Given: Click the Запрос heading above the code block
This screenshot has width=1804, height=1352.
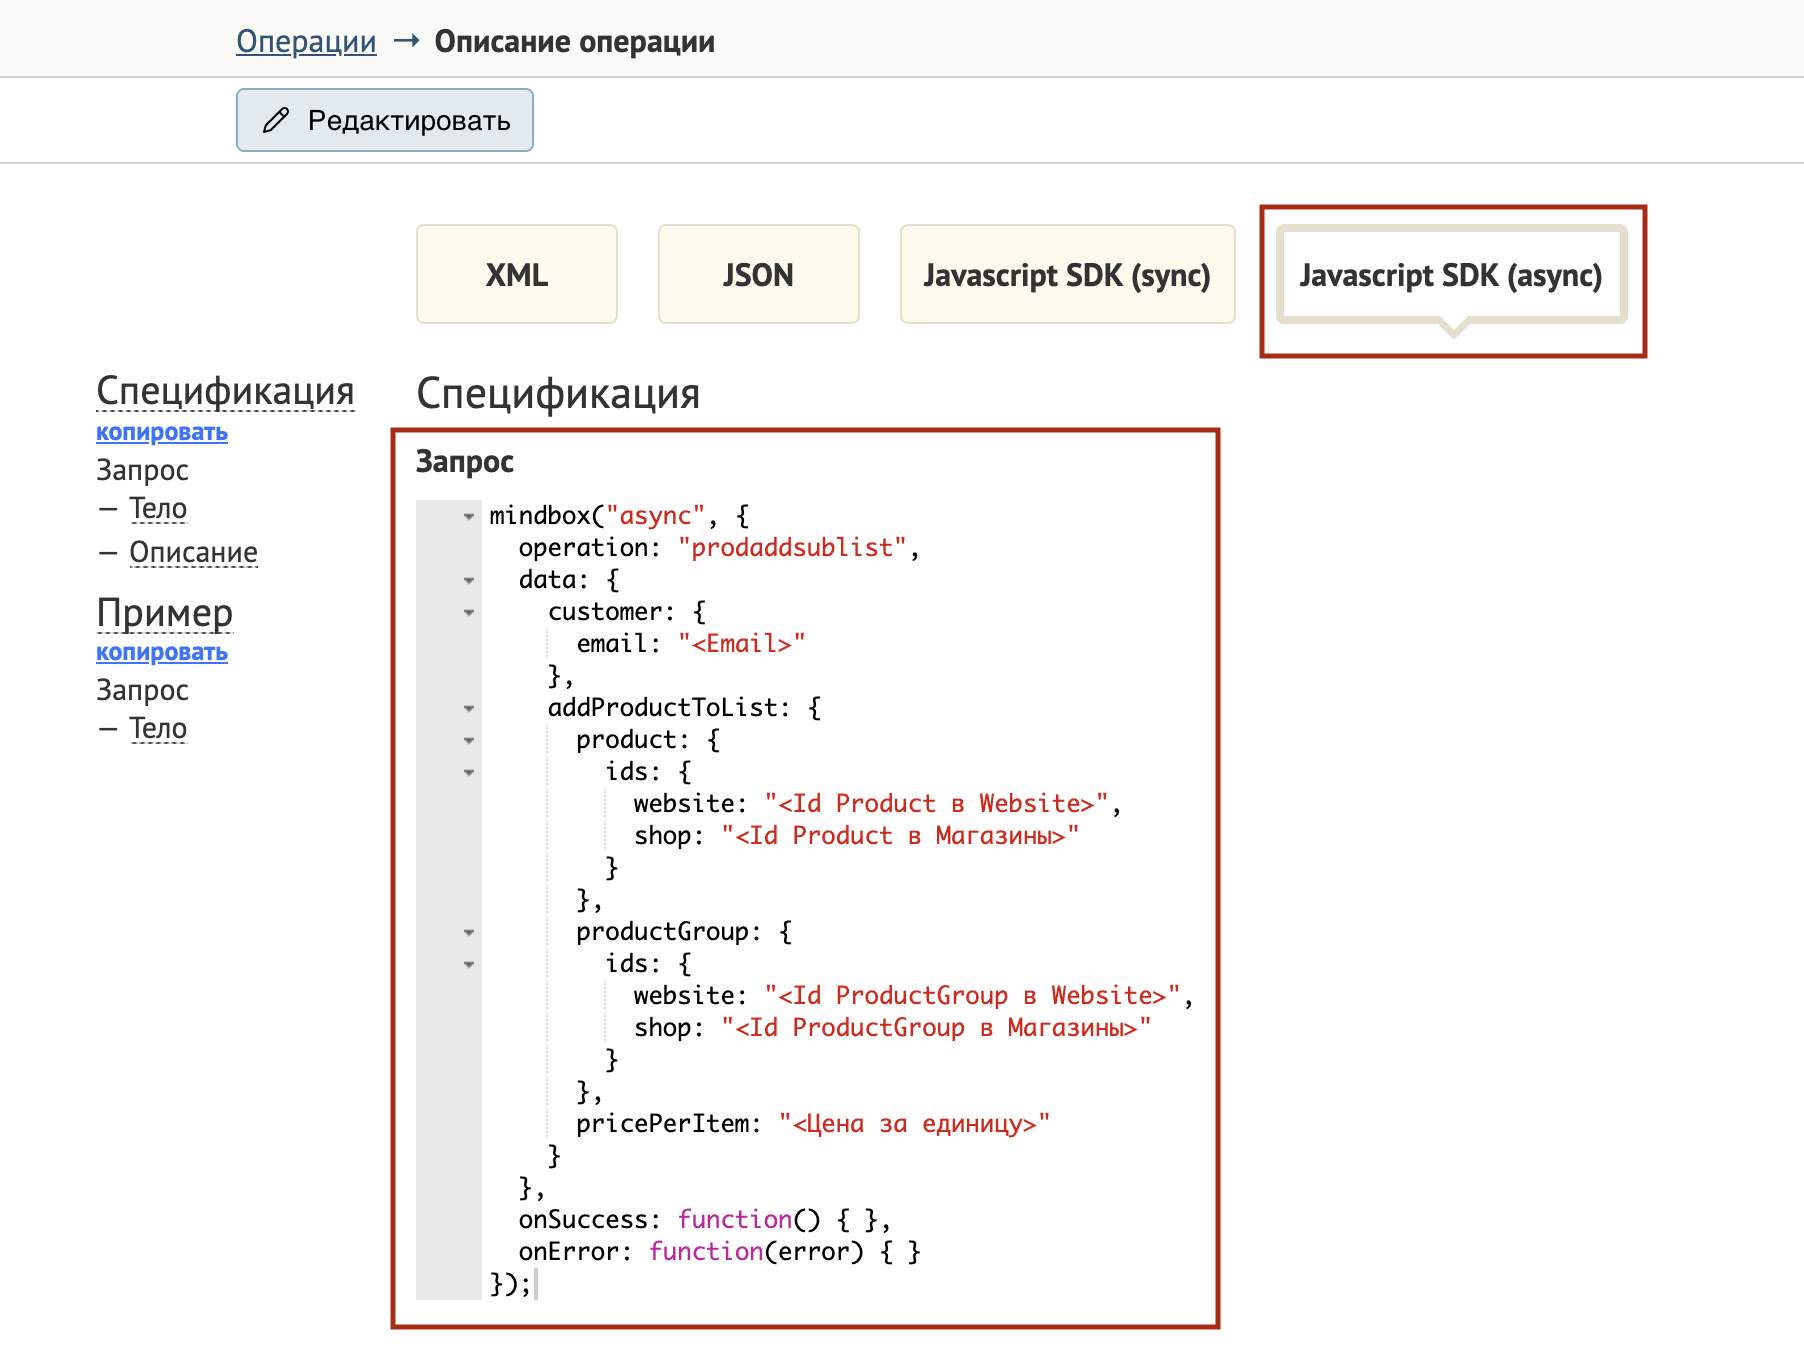Looking at the screenshot, I should 465,462.
